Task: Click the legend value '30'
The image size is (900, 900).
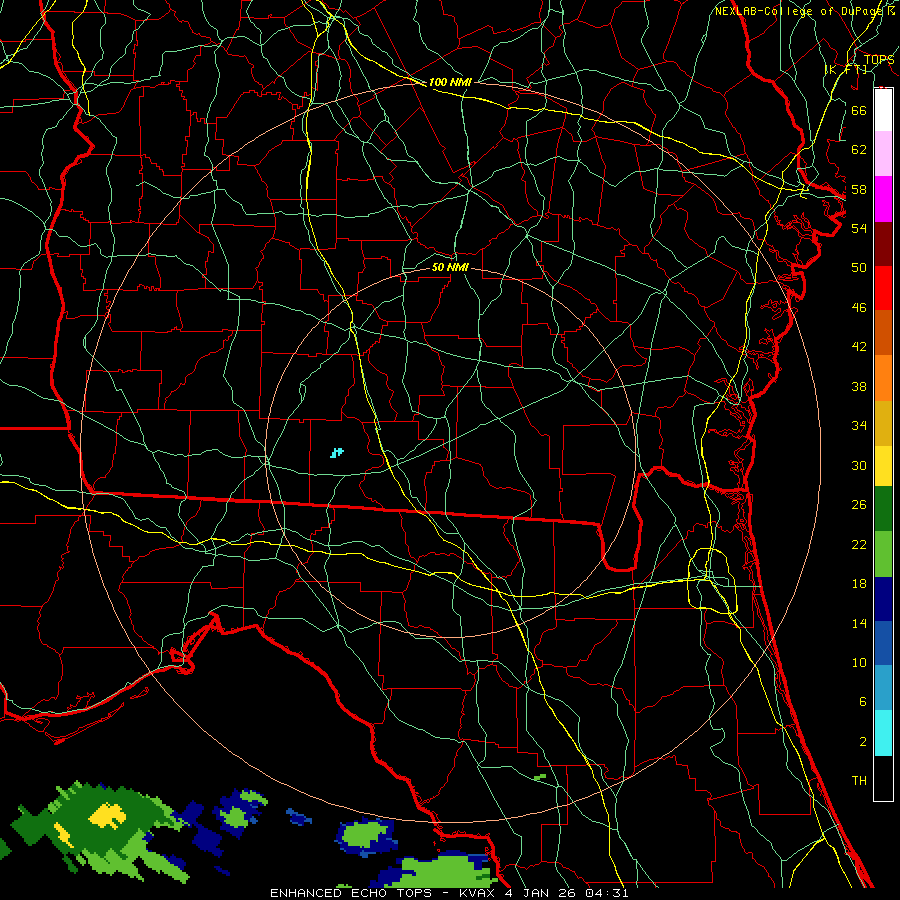Action: click(x=859, y=465)
